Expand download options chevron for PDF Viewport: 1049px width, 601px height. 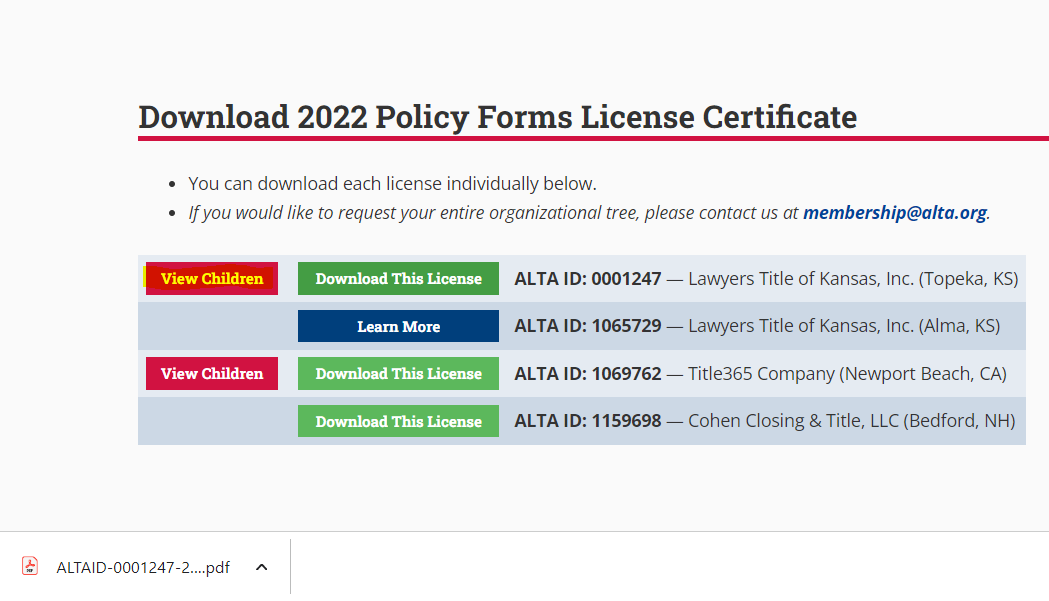coord(262,568)
